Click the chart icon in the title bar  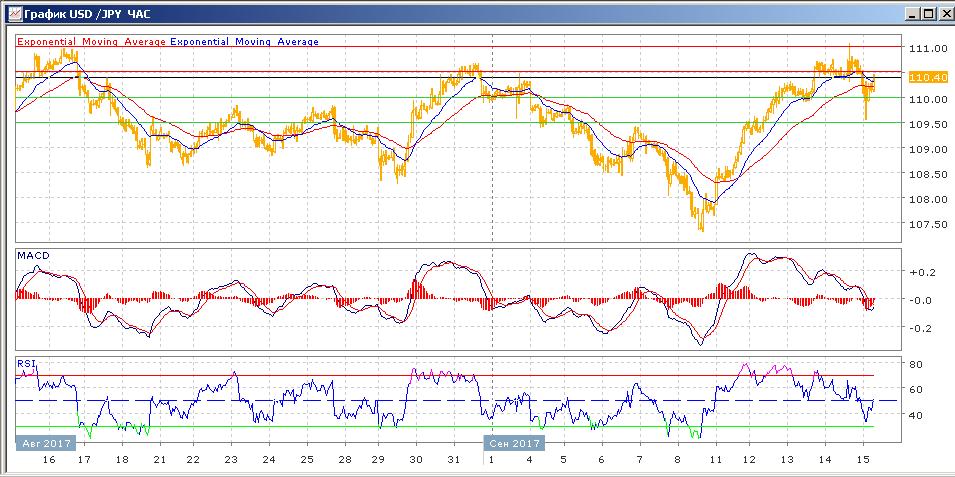10,14
